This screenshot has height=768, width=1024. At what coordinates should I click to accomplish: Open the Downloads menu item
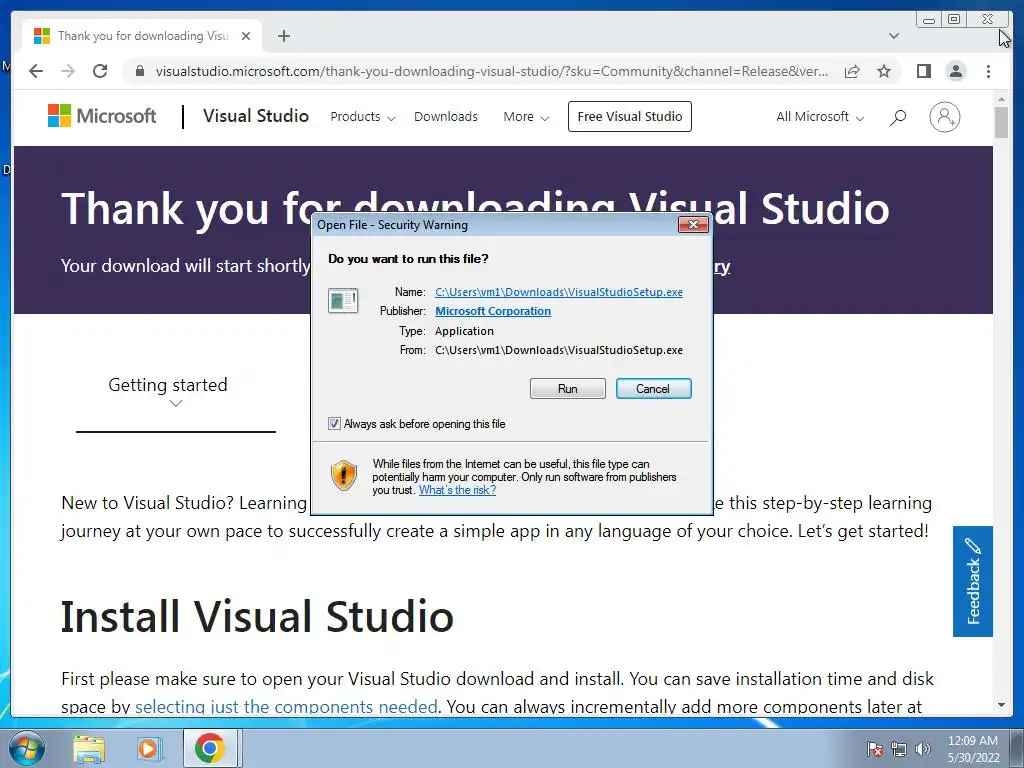coord(446,117)
